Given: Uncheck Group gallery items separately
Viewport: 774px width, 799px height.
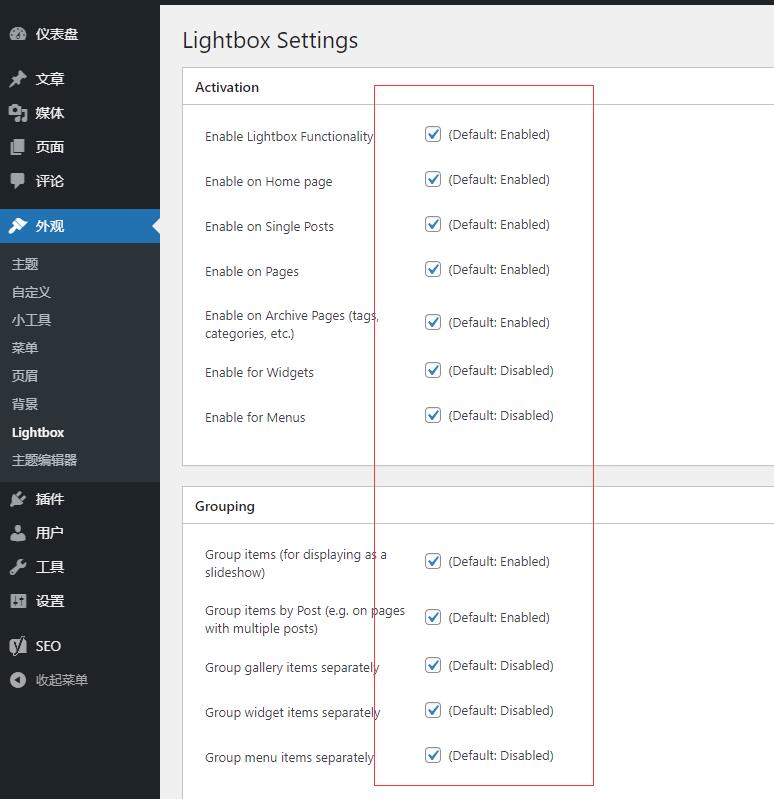Looking at the screenshot, I should coord(433,665).
